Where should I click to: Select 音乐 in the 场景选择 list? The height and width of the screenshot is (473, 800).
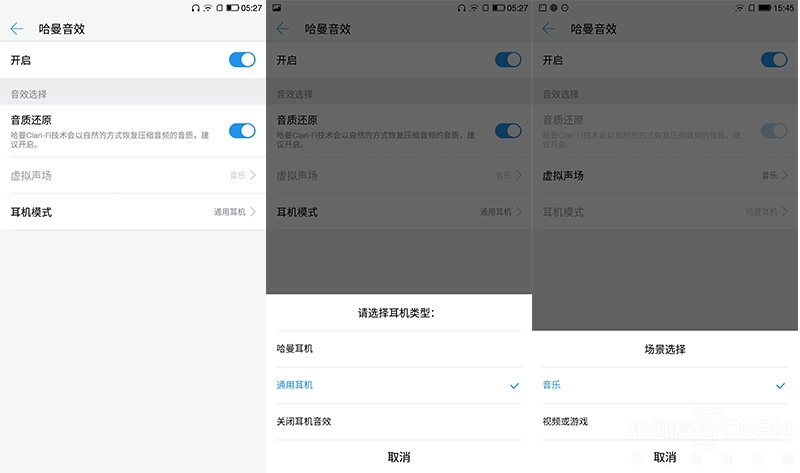coord(665,385)
